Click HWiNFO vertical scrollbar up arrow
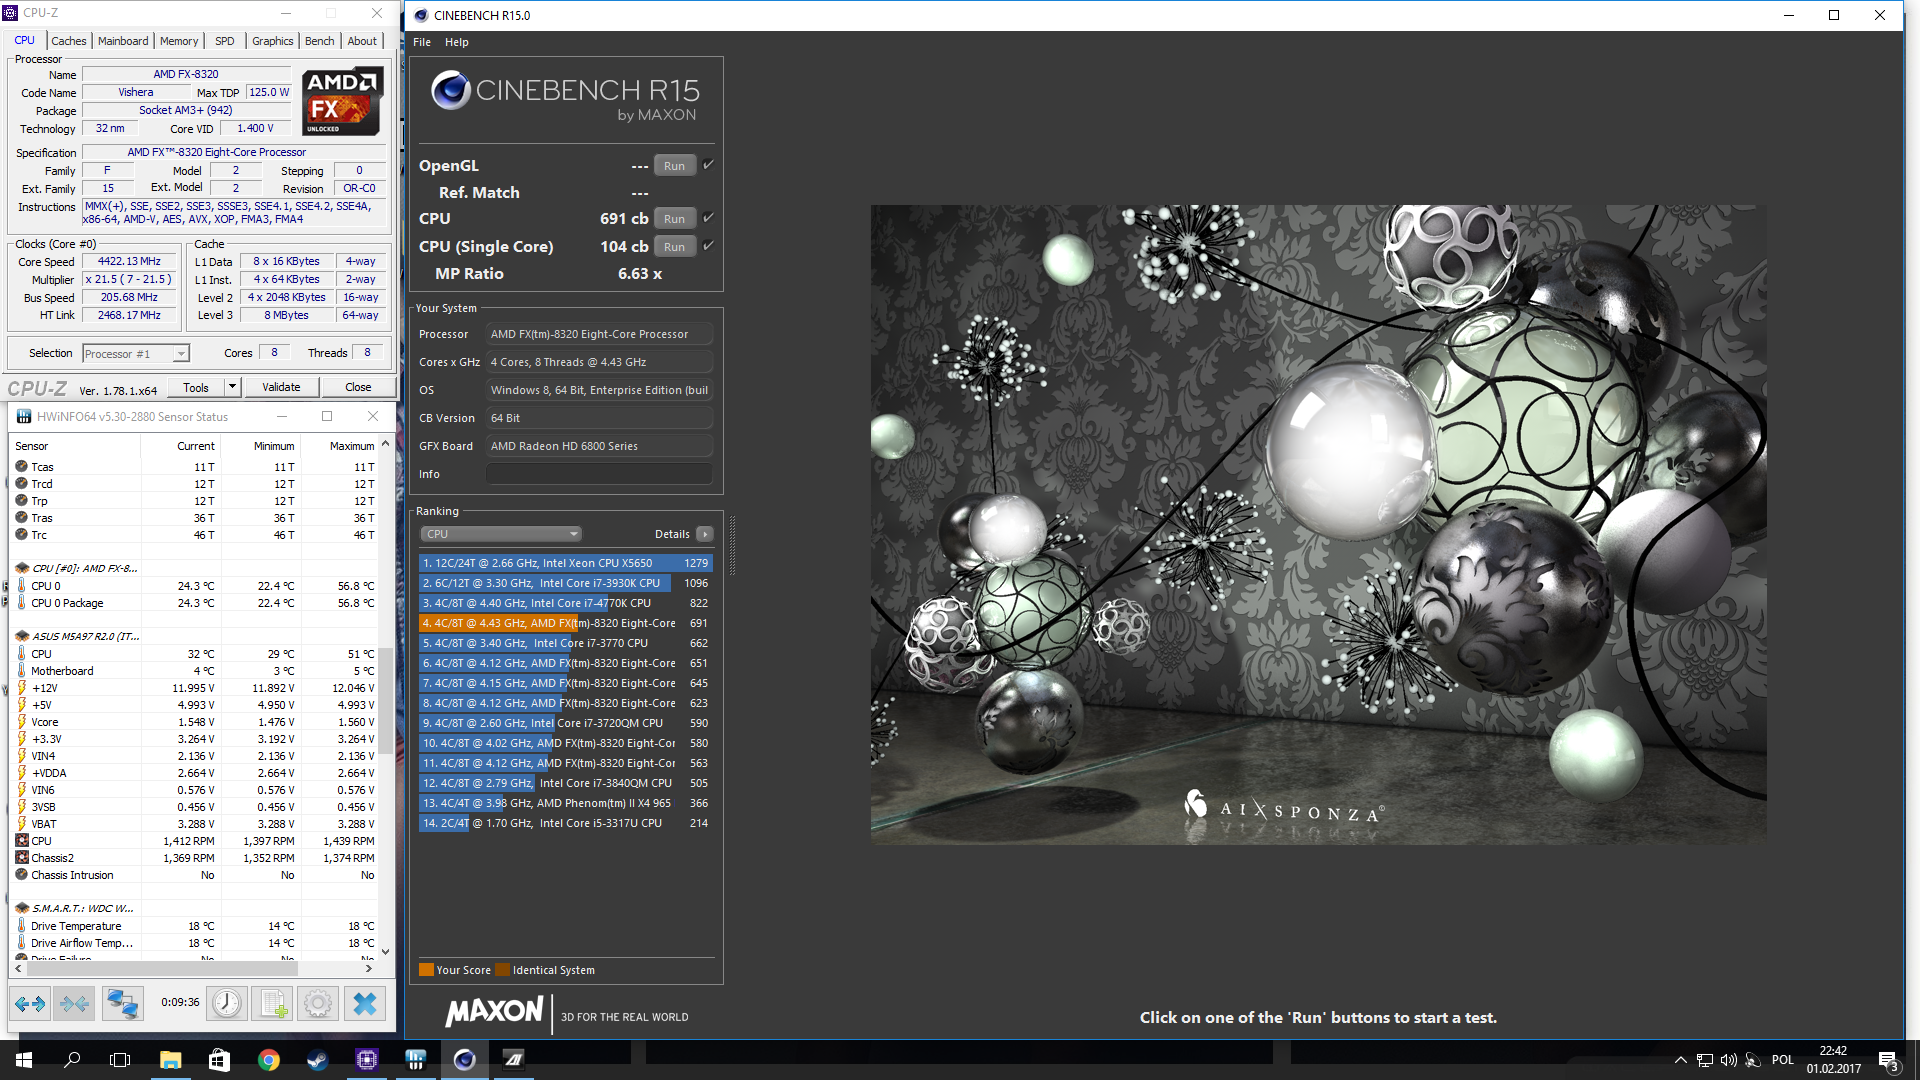Image resolution: width=1920 pixels, height=1080 pixels. click(x=385, y=444)
